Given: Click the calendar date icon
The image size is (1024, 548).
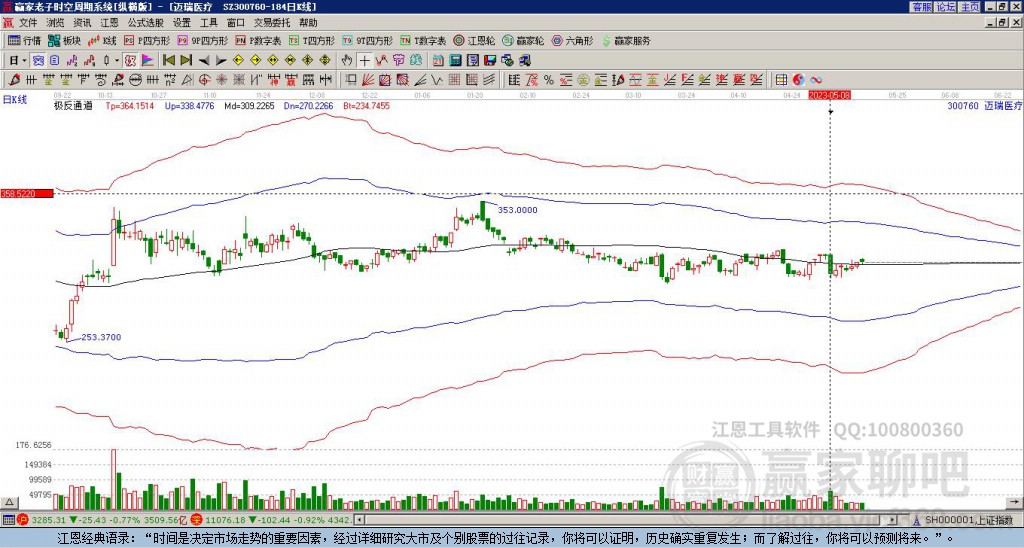Looking at the screenshot, I should (438, 61).
